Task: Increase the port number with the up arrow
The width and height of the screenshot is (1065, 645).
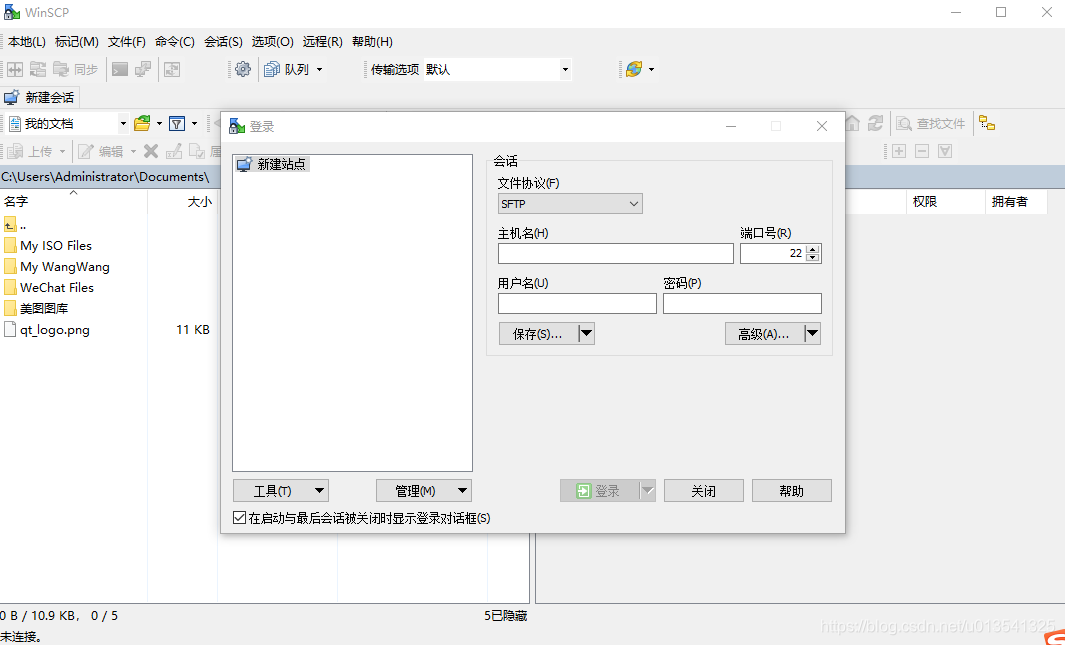Action: [813, 248]
